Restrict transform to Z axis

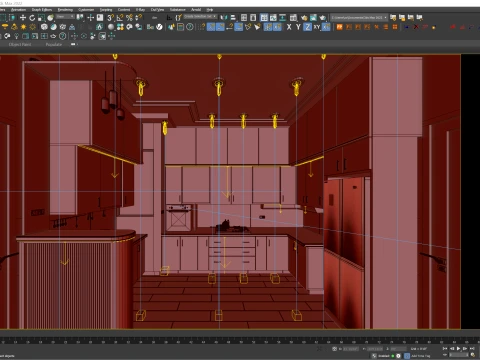pos(307,27)
